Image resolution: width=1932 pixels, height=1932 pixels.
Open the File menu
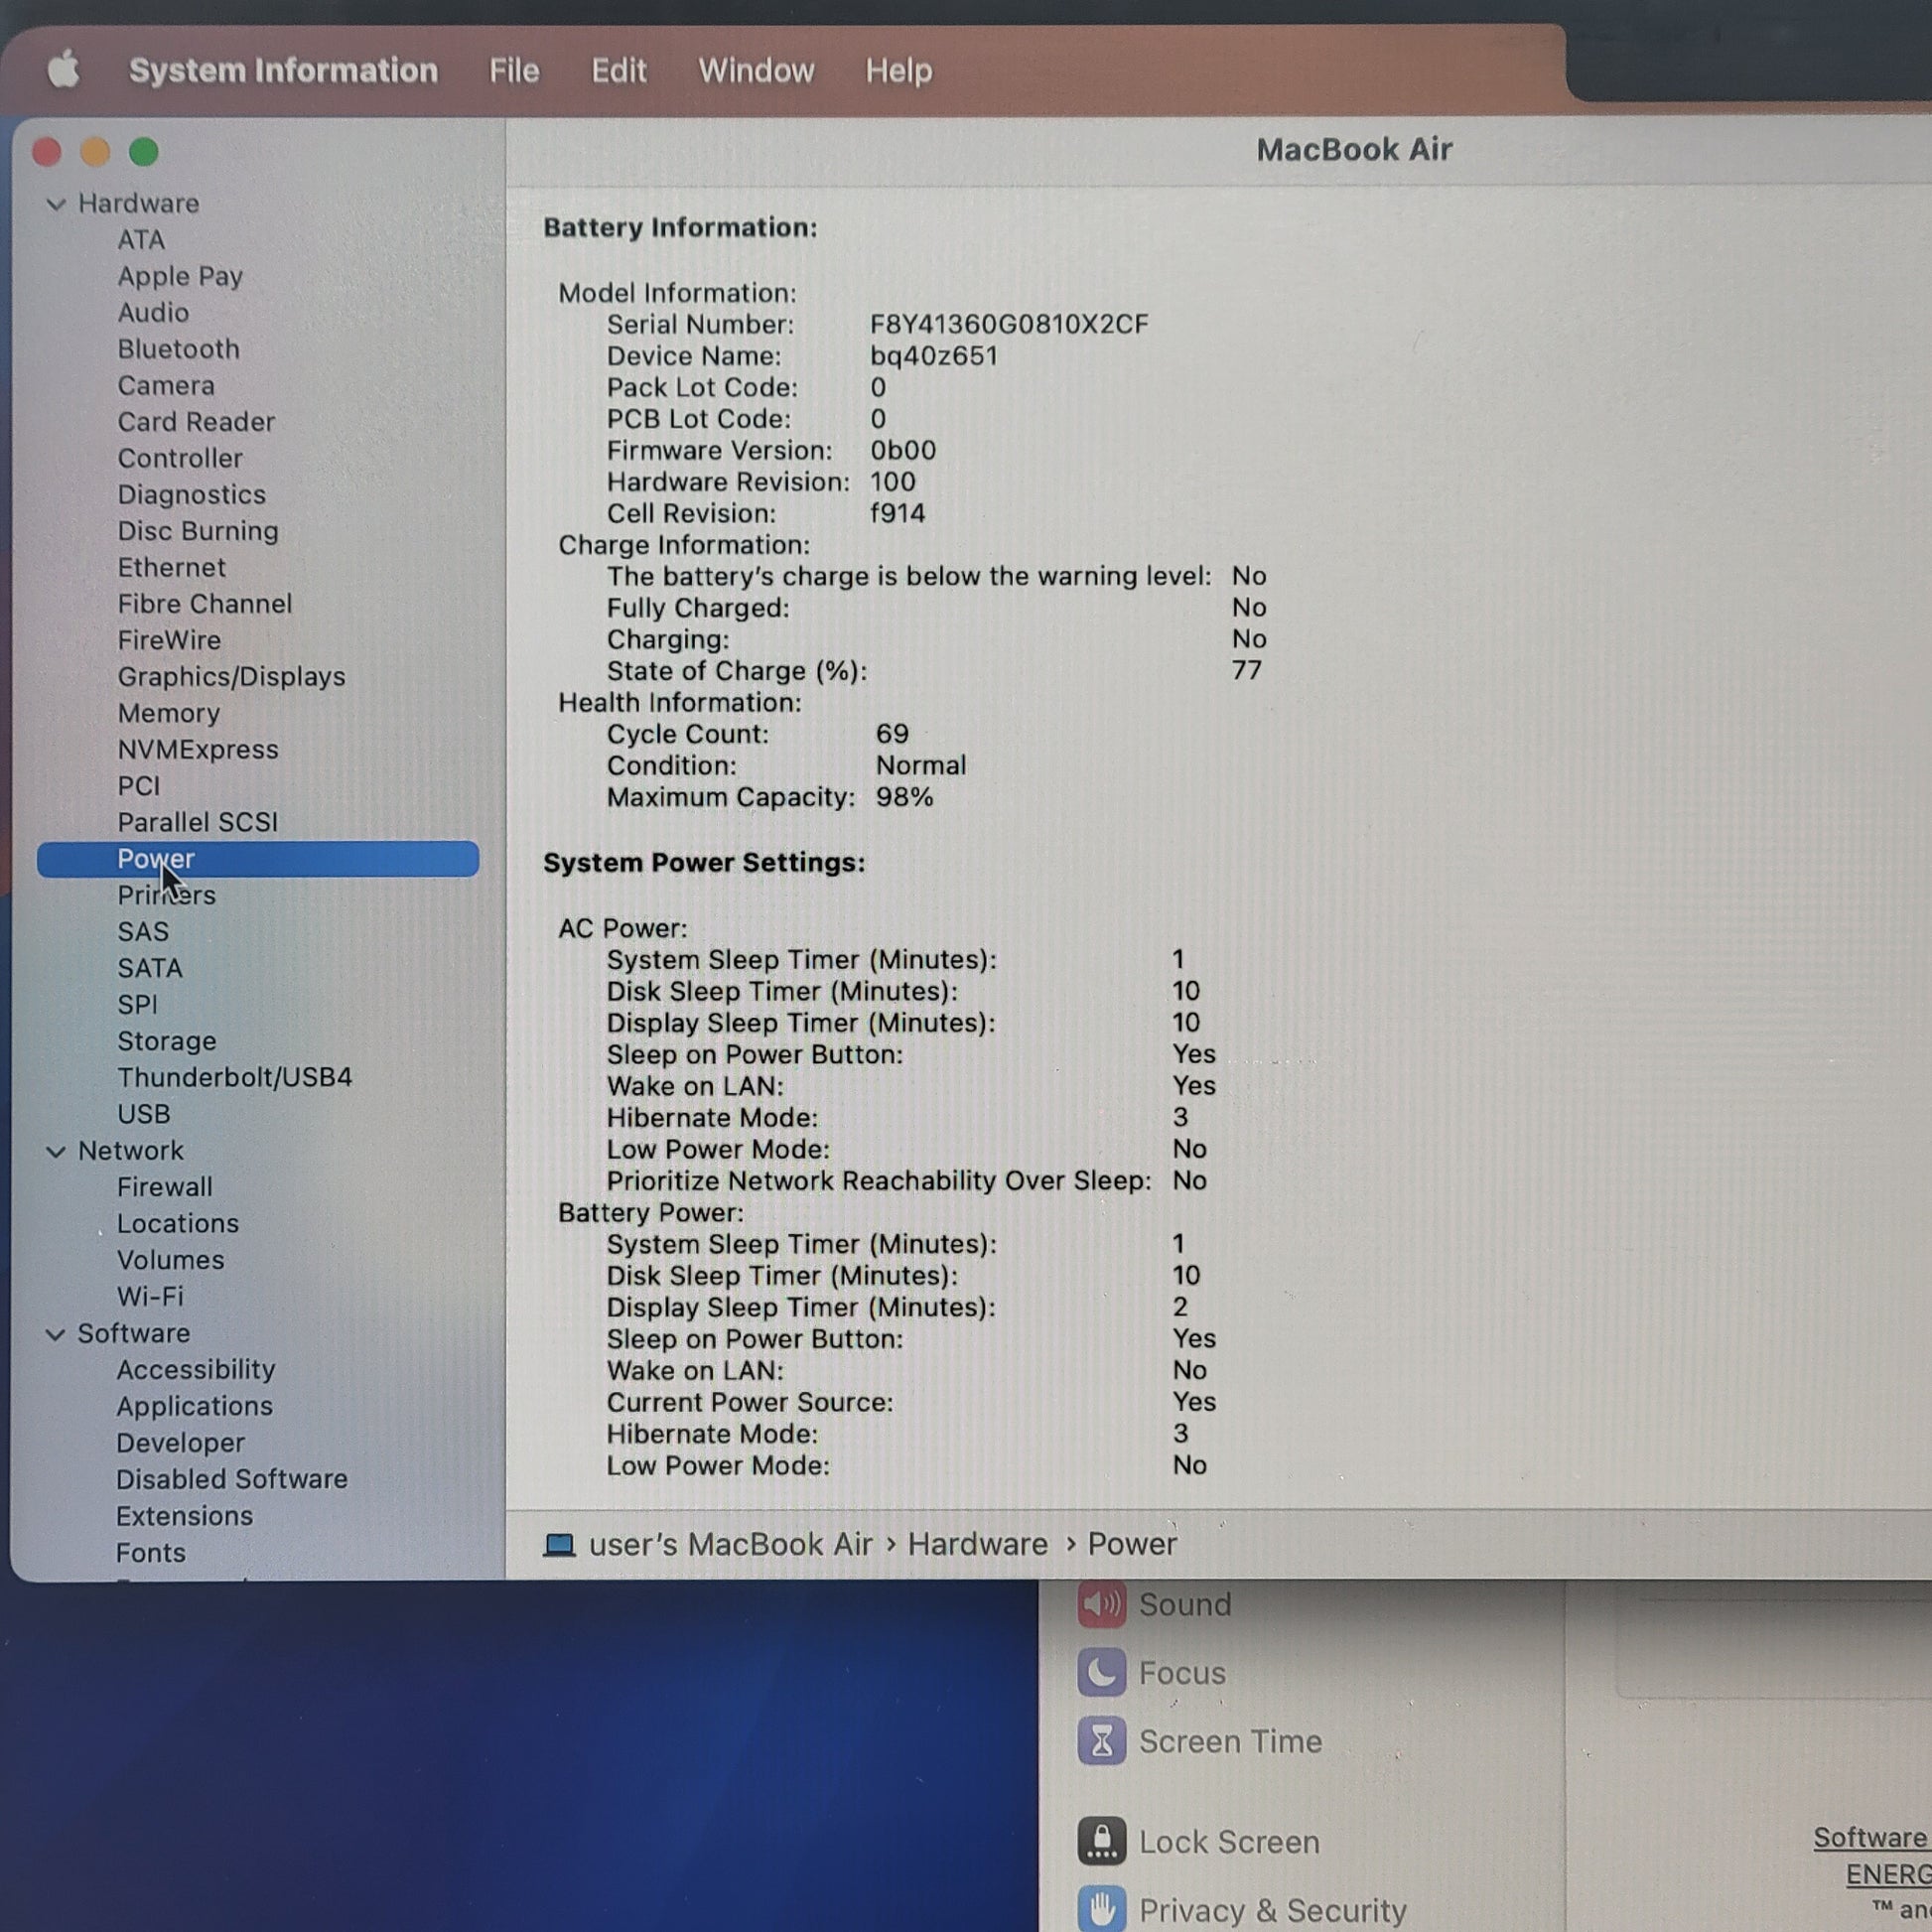pos(513,70)
